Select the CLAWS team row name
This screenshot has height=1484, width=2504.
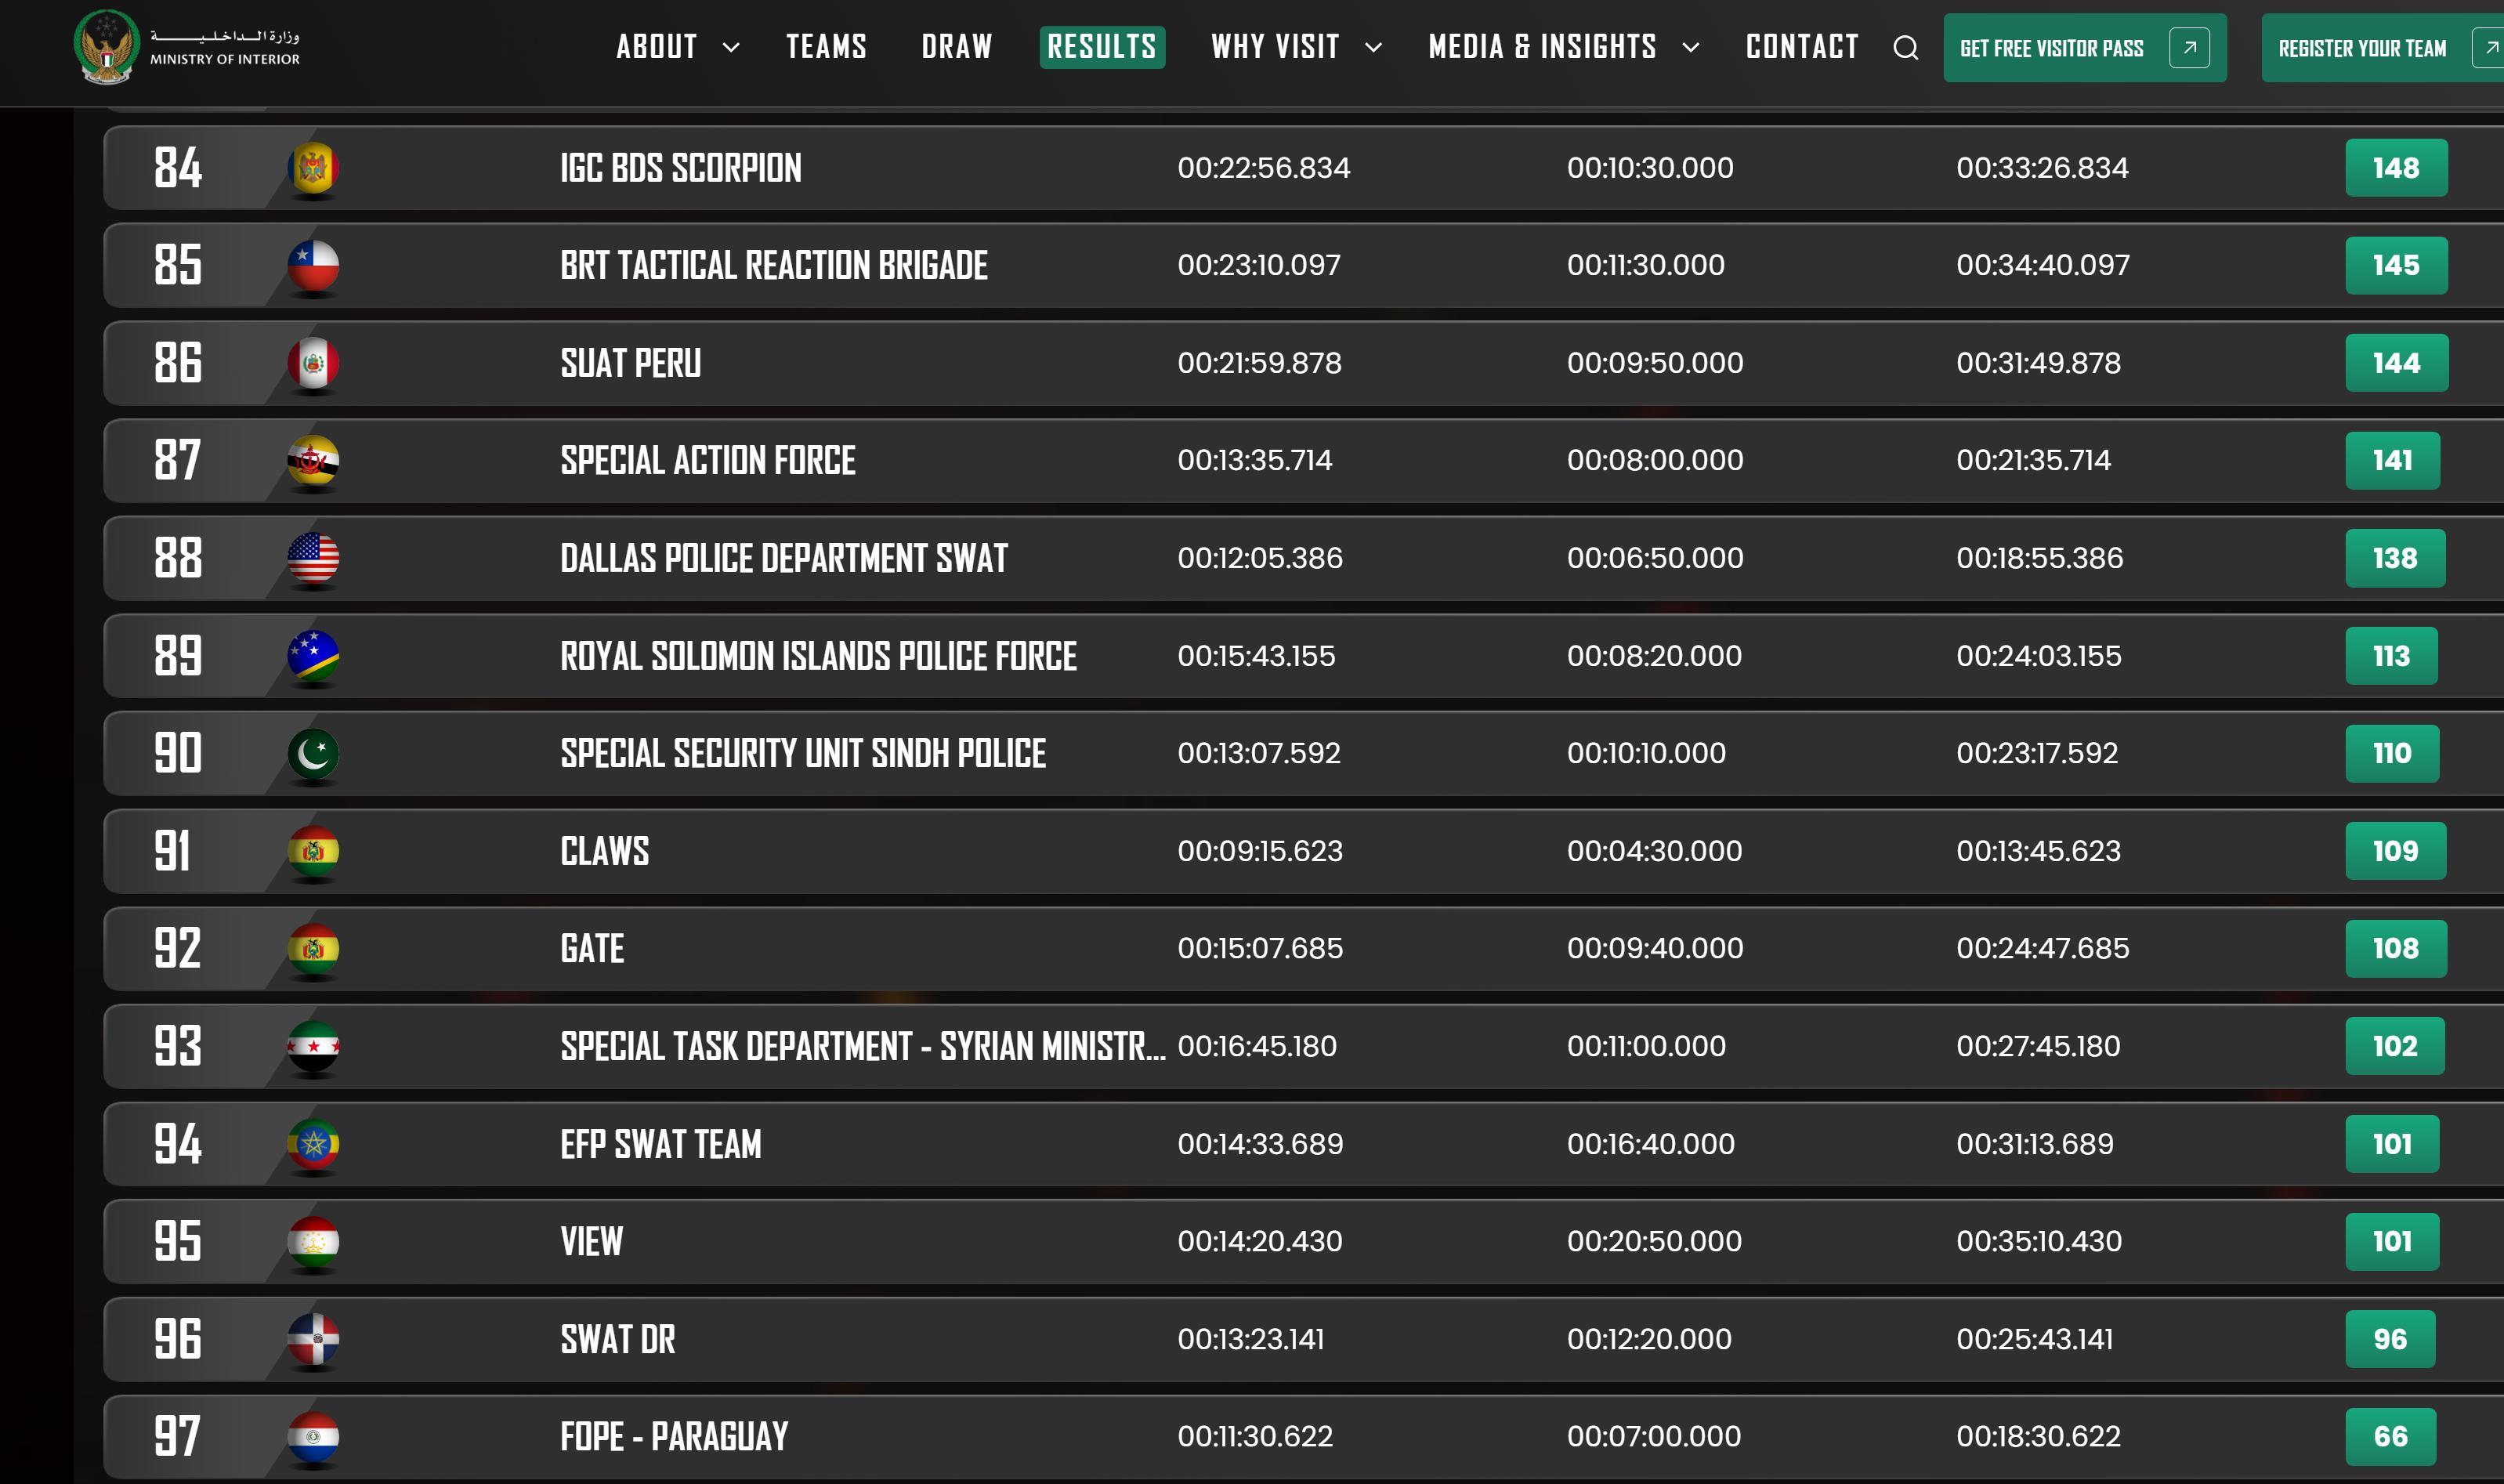click(x=604, y=851)
